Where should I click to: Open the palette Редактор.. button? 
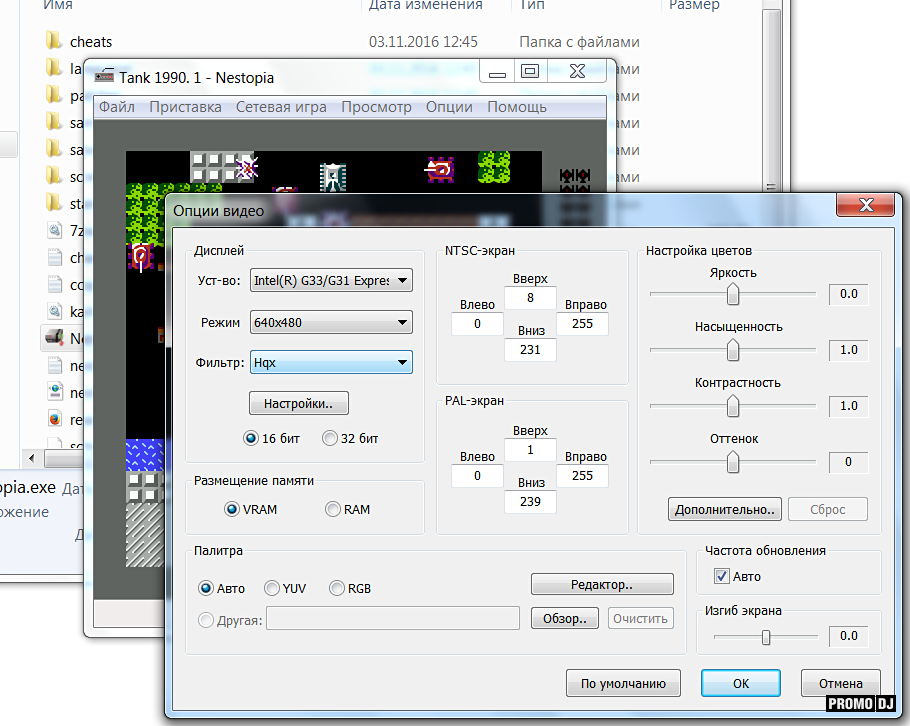(x=602, y=584)
